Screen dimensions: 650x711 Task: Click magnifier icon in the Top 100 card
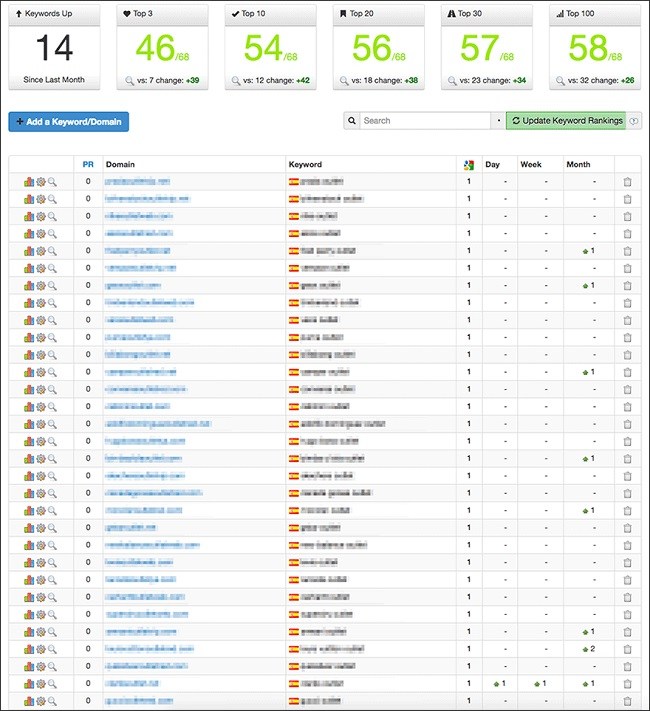point(561,81)
